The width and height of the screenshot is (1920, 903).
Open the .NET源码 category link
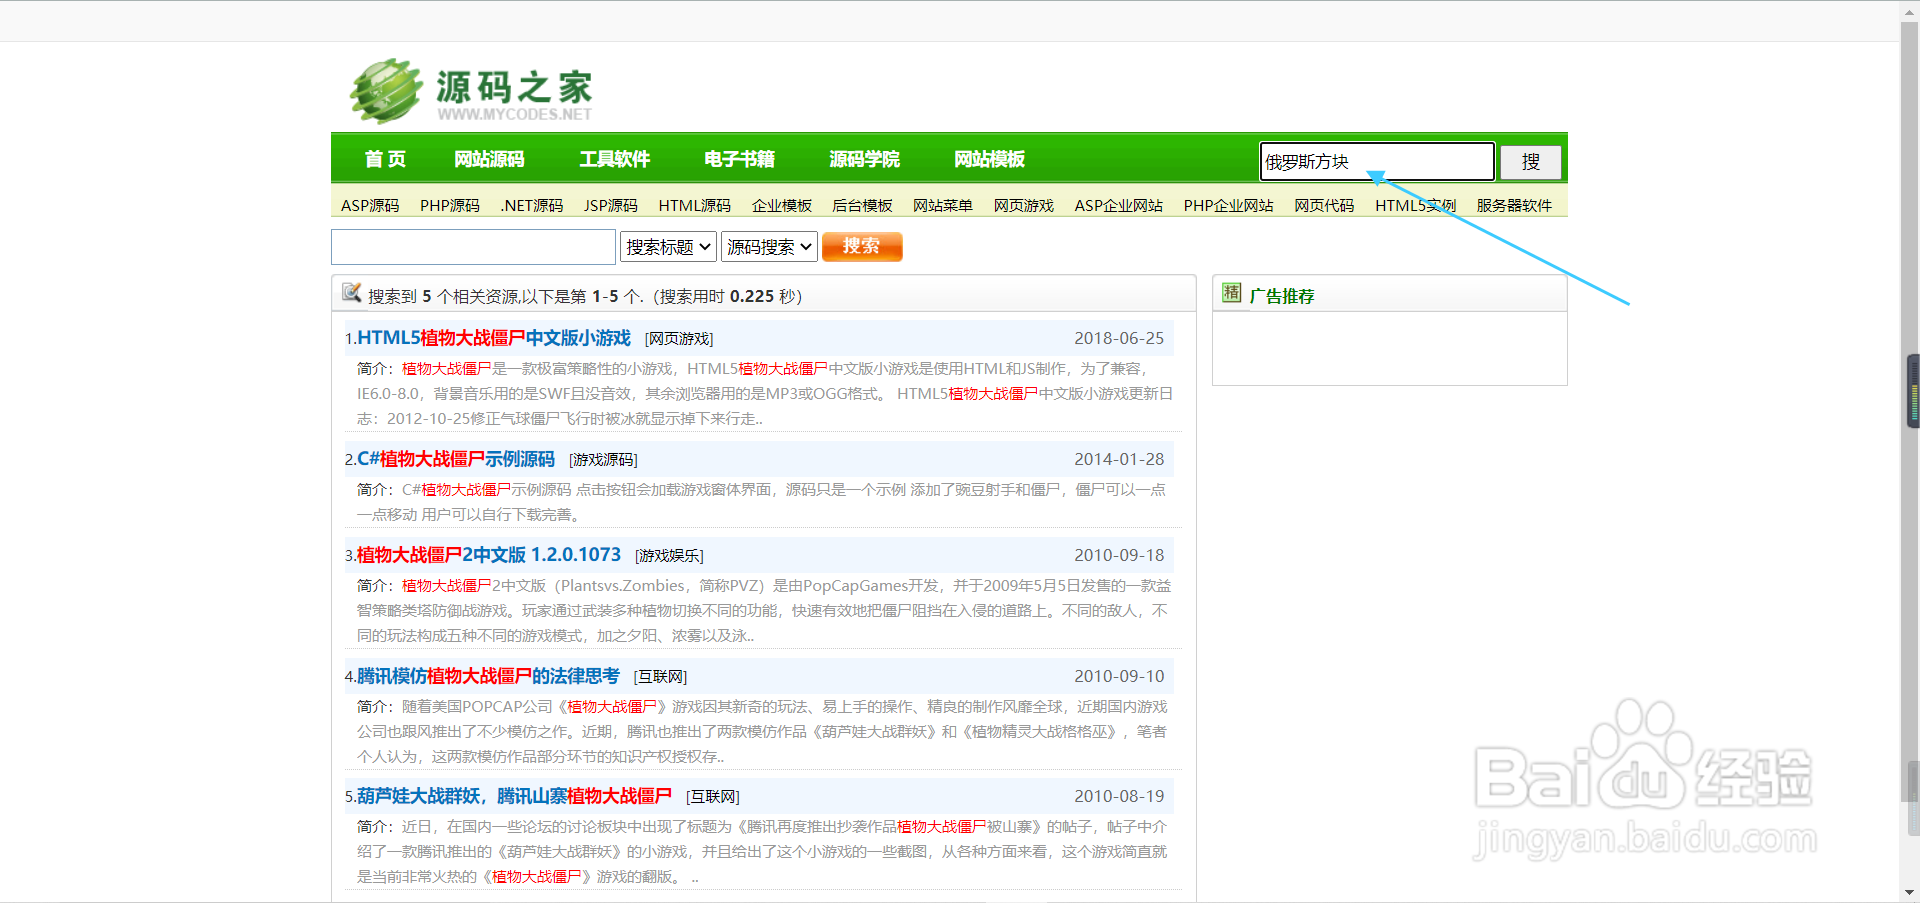tap(532, 205)
